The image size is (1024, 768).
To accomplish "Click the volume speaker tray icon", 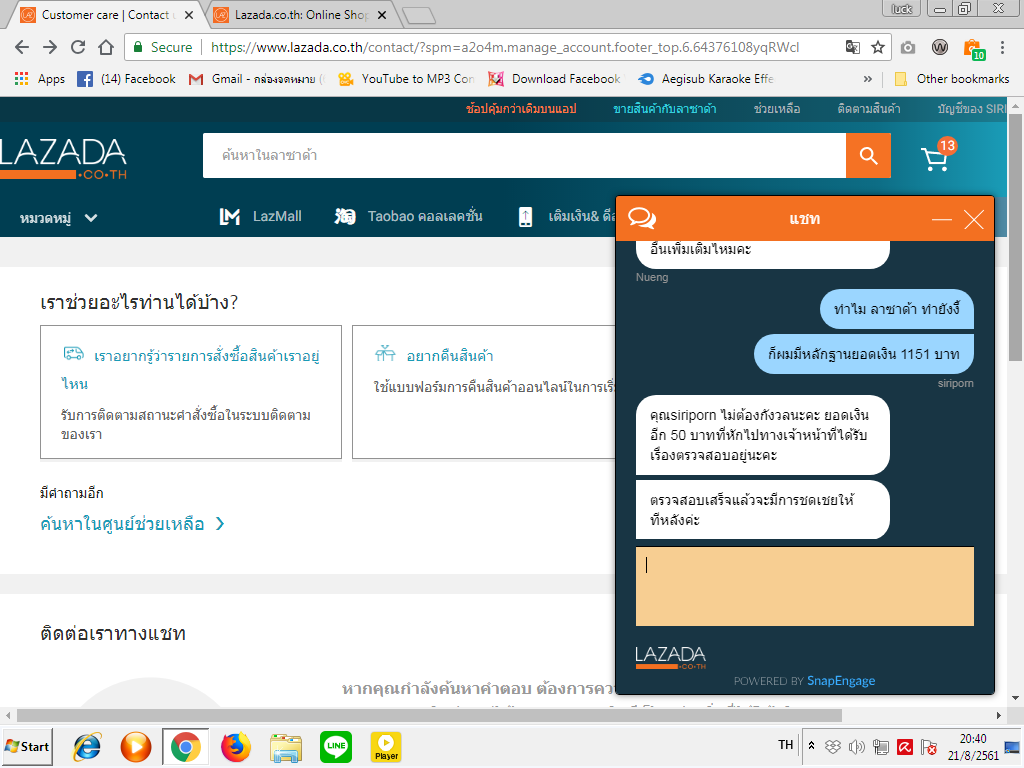I will [x=856, y=746].
